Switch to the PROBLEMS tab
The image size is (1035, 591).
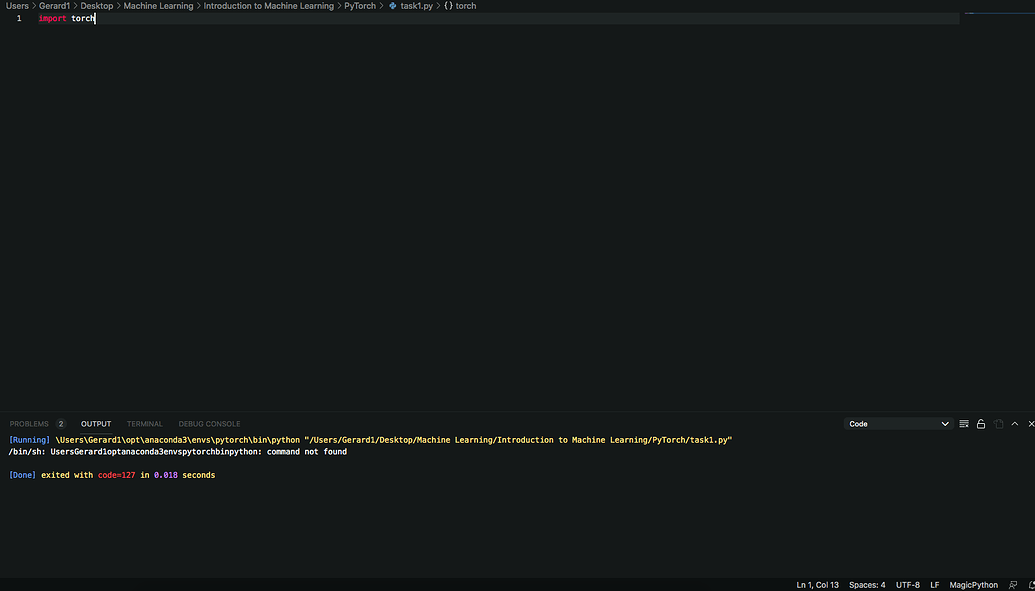click(x=29, y=424)
